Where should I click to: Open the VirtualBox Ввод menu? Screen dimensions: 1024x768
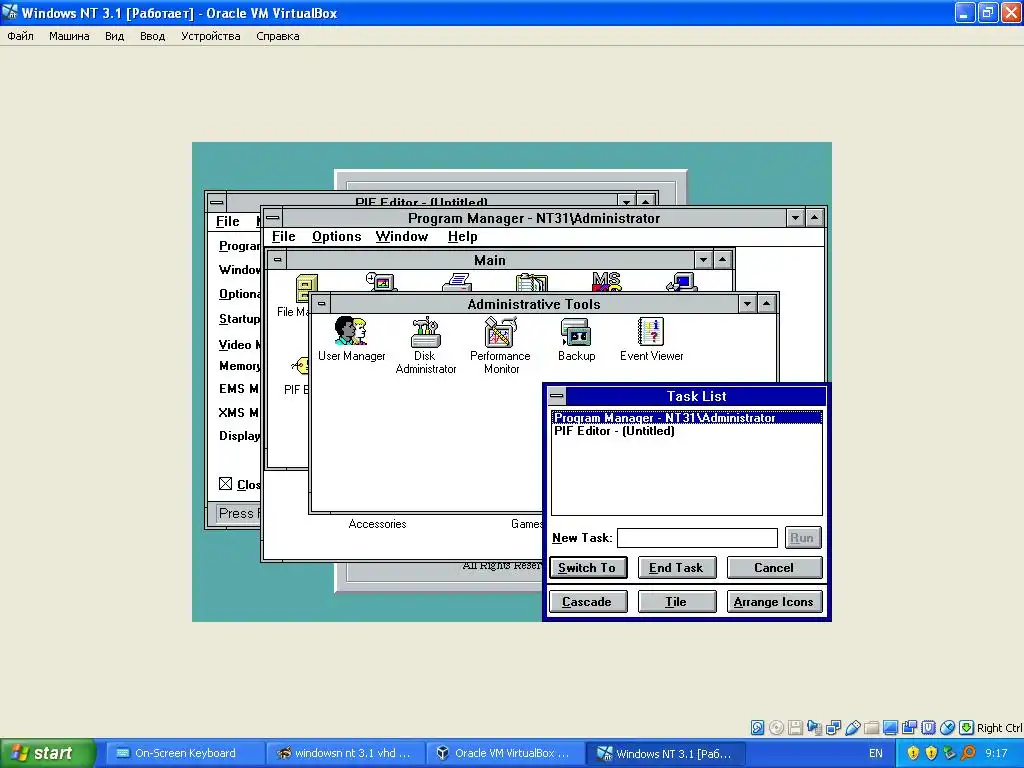[x=152, y=36]
